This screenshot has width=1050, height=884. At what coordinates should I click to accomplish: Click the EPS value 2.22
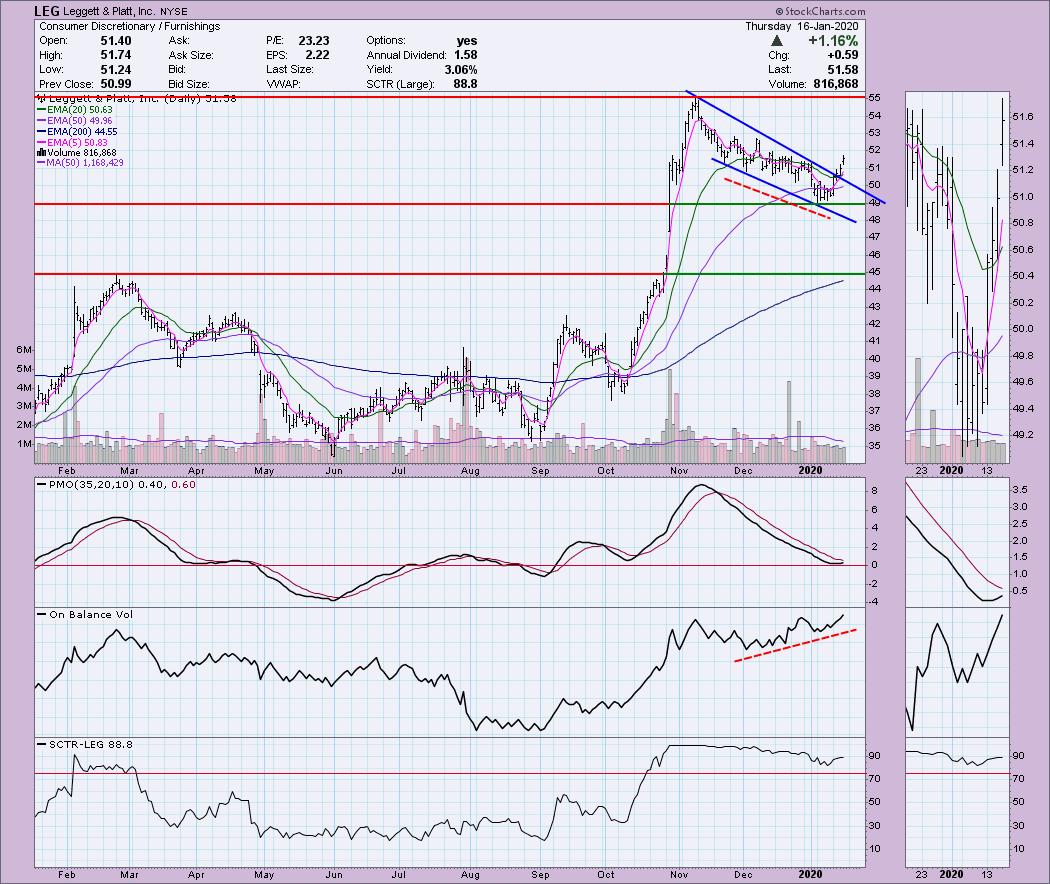click(317, 55)
